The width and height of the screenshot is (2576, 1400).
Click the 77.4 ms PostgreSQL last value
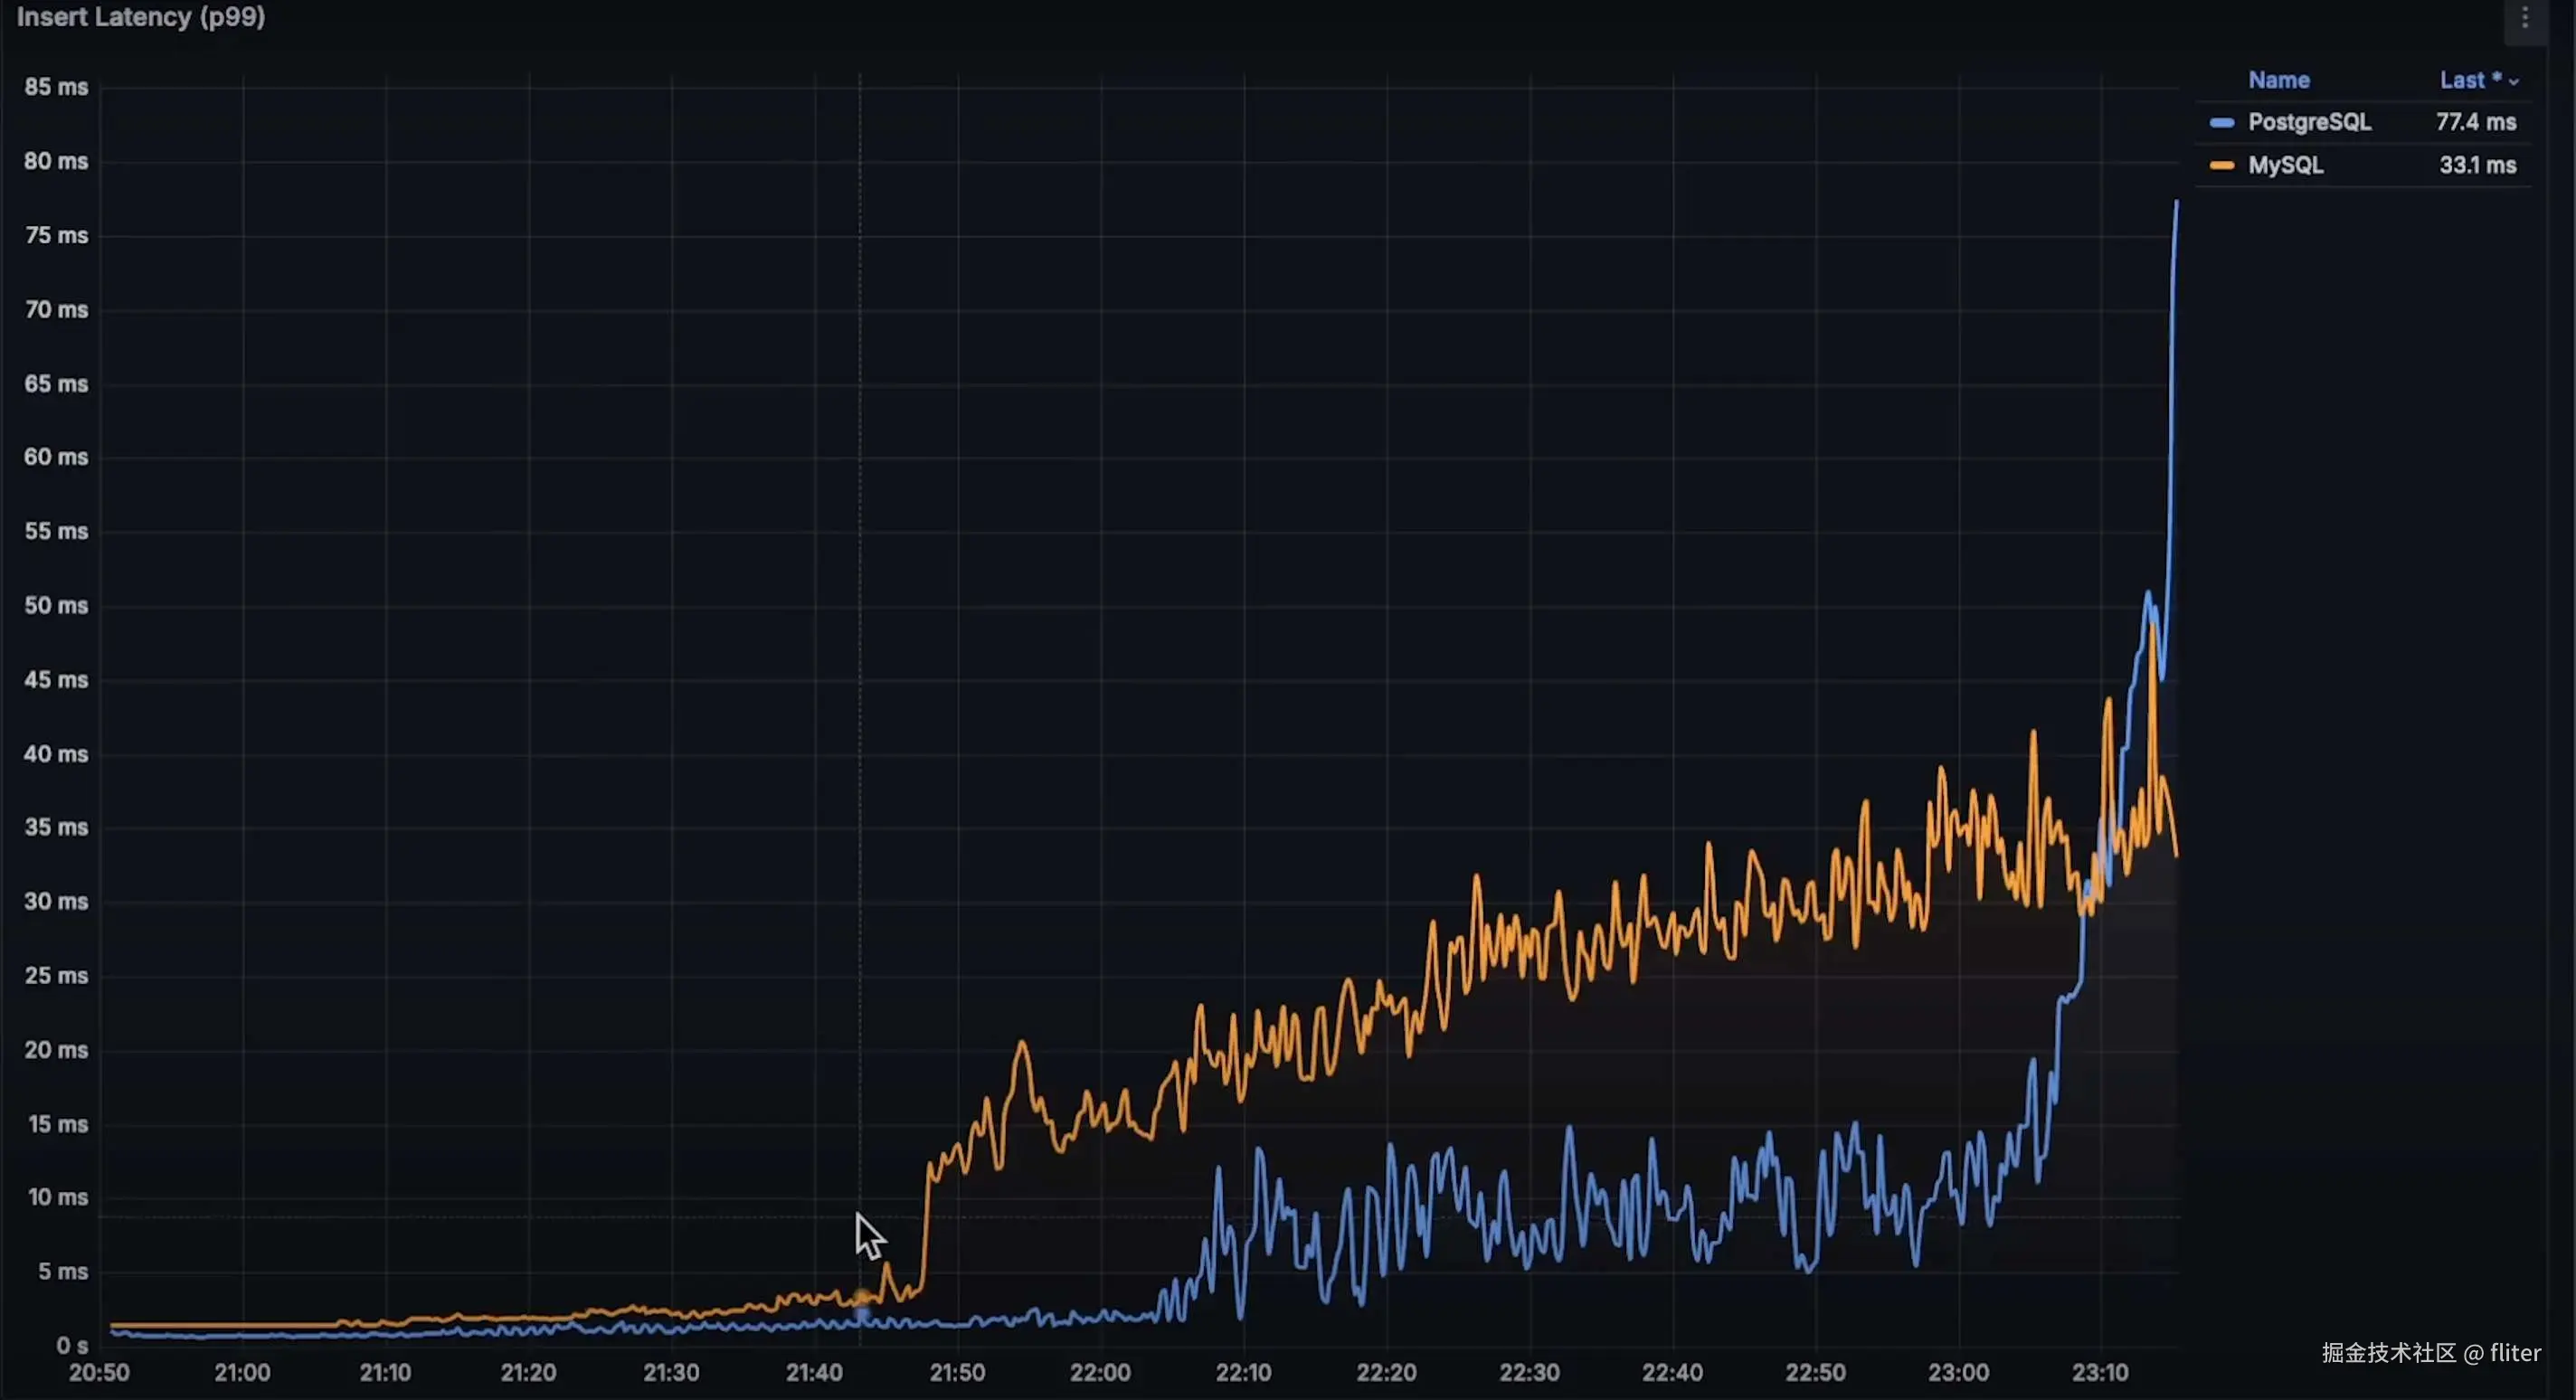(x=2475, y=122)
